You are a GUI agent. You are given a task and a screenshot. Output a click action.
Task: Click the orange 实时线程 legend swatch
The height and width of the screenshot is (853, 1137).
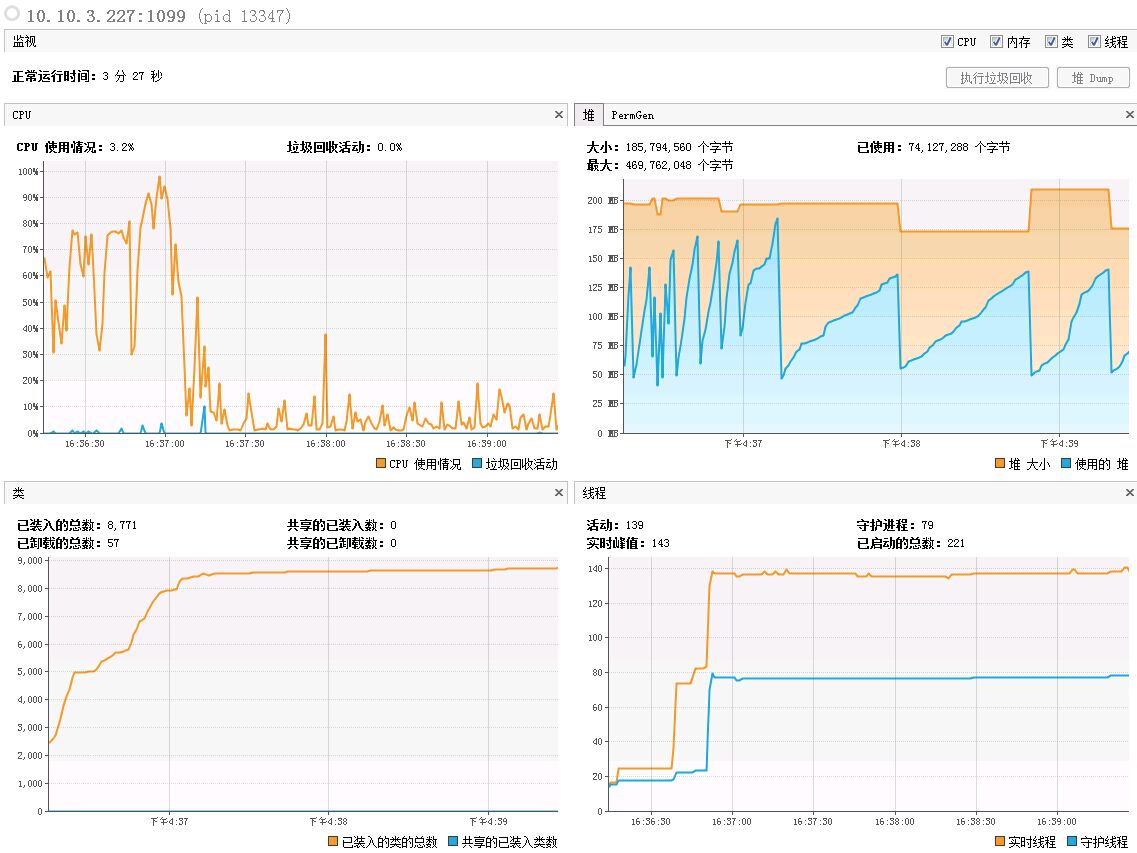tap(999, 841)
